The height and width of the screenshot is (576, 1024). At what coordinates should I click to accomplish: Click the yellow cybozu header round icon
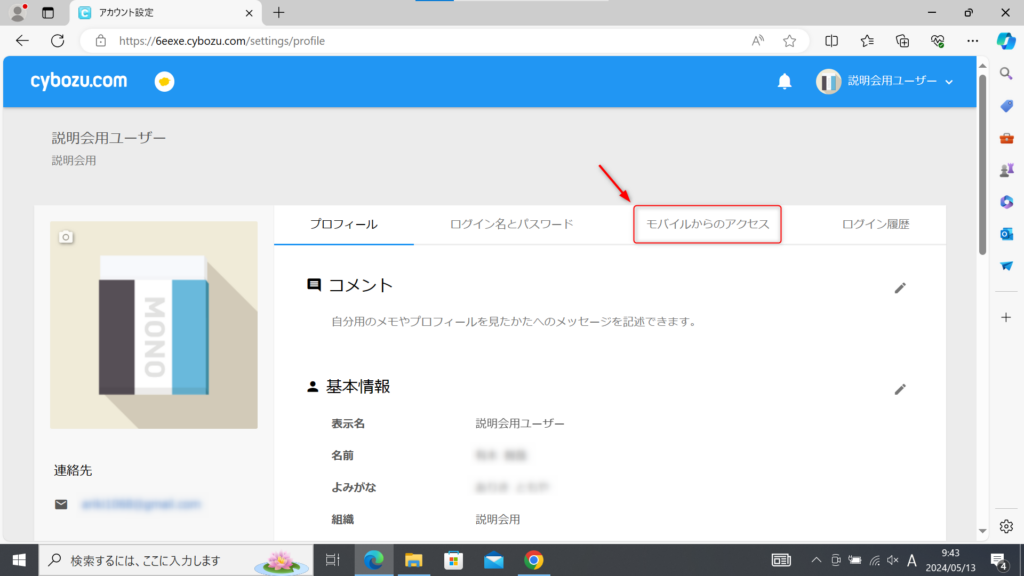click(164, 82)
